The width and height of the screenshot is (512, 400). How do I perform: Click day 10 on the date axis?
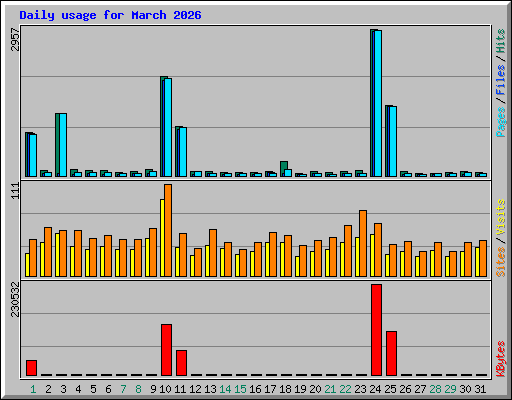[165, 389]
